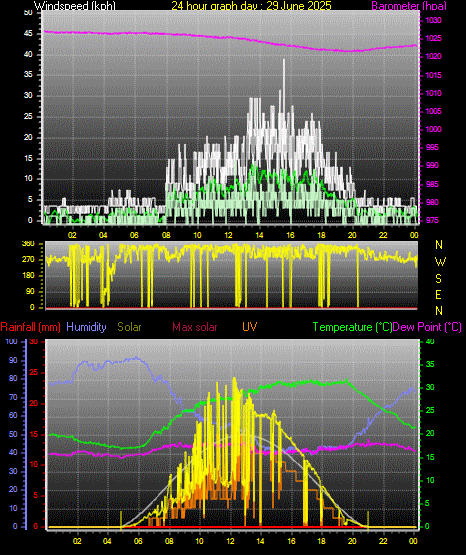Click the 45 windspeed axis value
Image resolution: width=466 pixels, height=555 pixels.
(28, 34)
